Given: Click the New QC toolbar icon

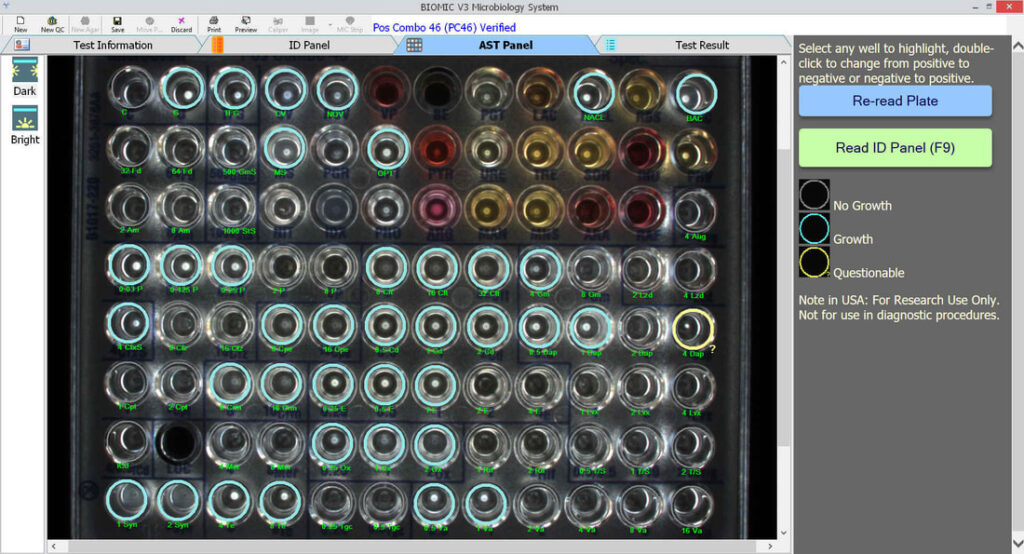Looking at the screenshot, I should pos(52,24).
